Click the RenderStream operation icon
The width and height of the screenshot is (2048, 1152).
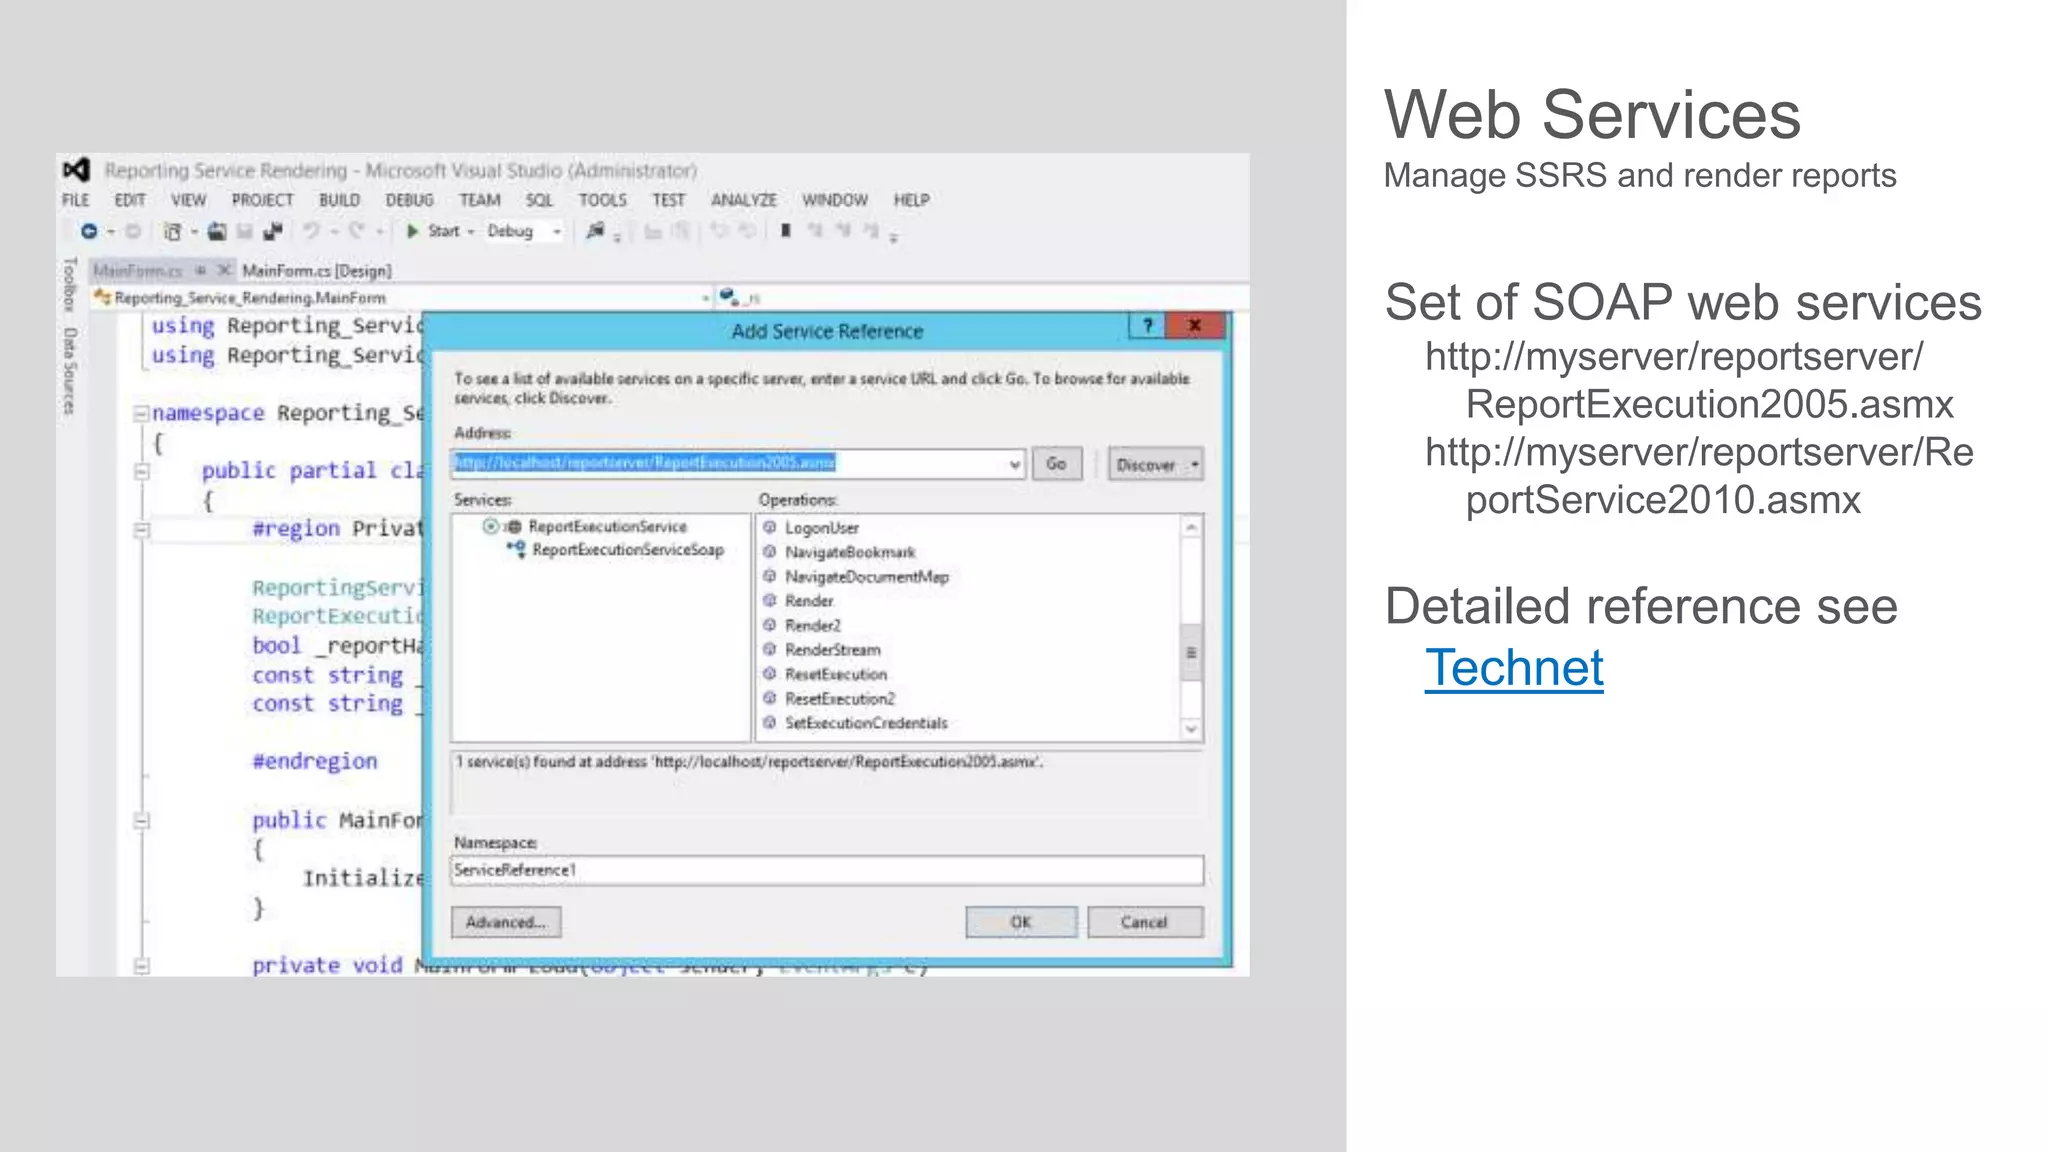pyautogui.click(x=770, y=649)
